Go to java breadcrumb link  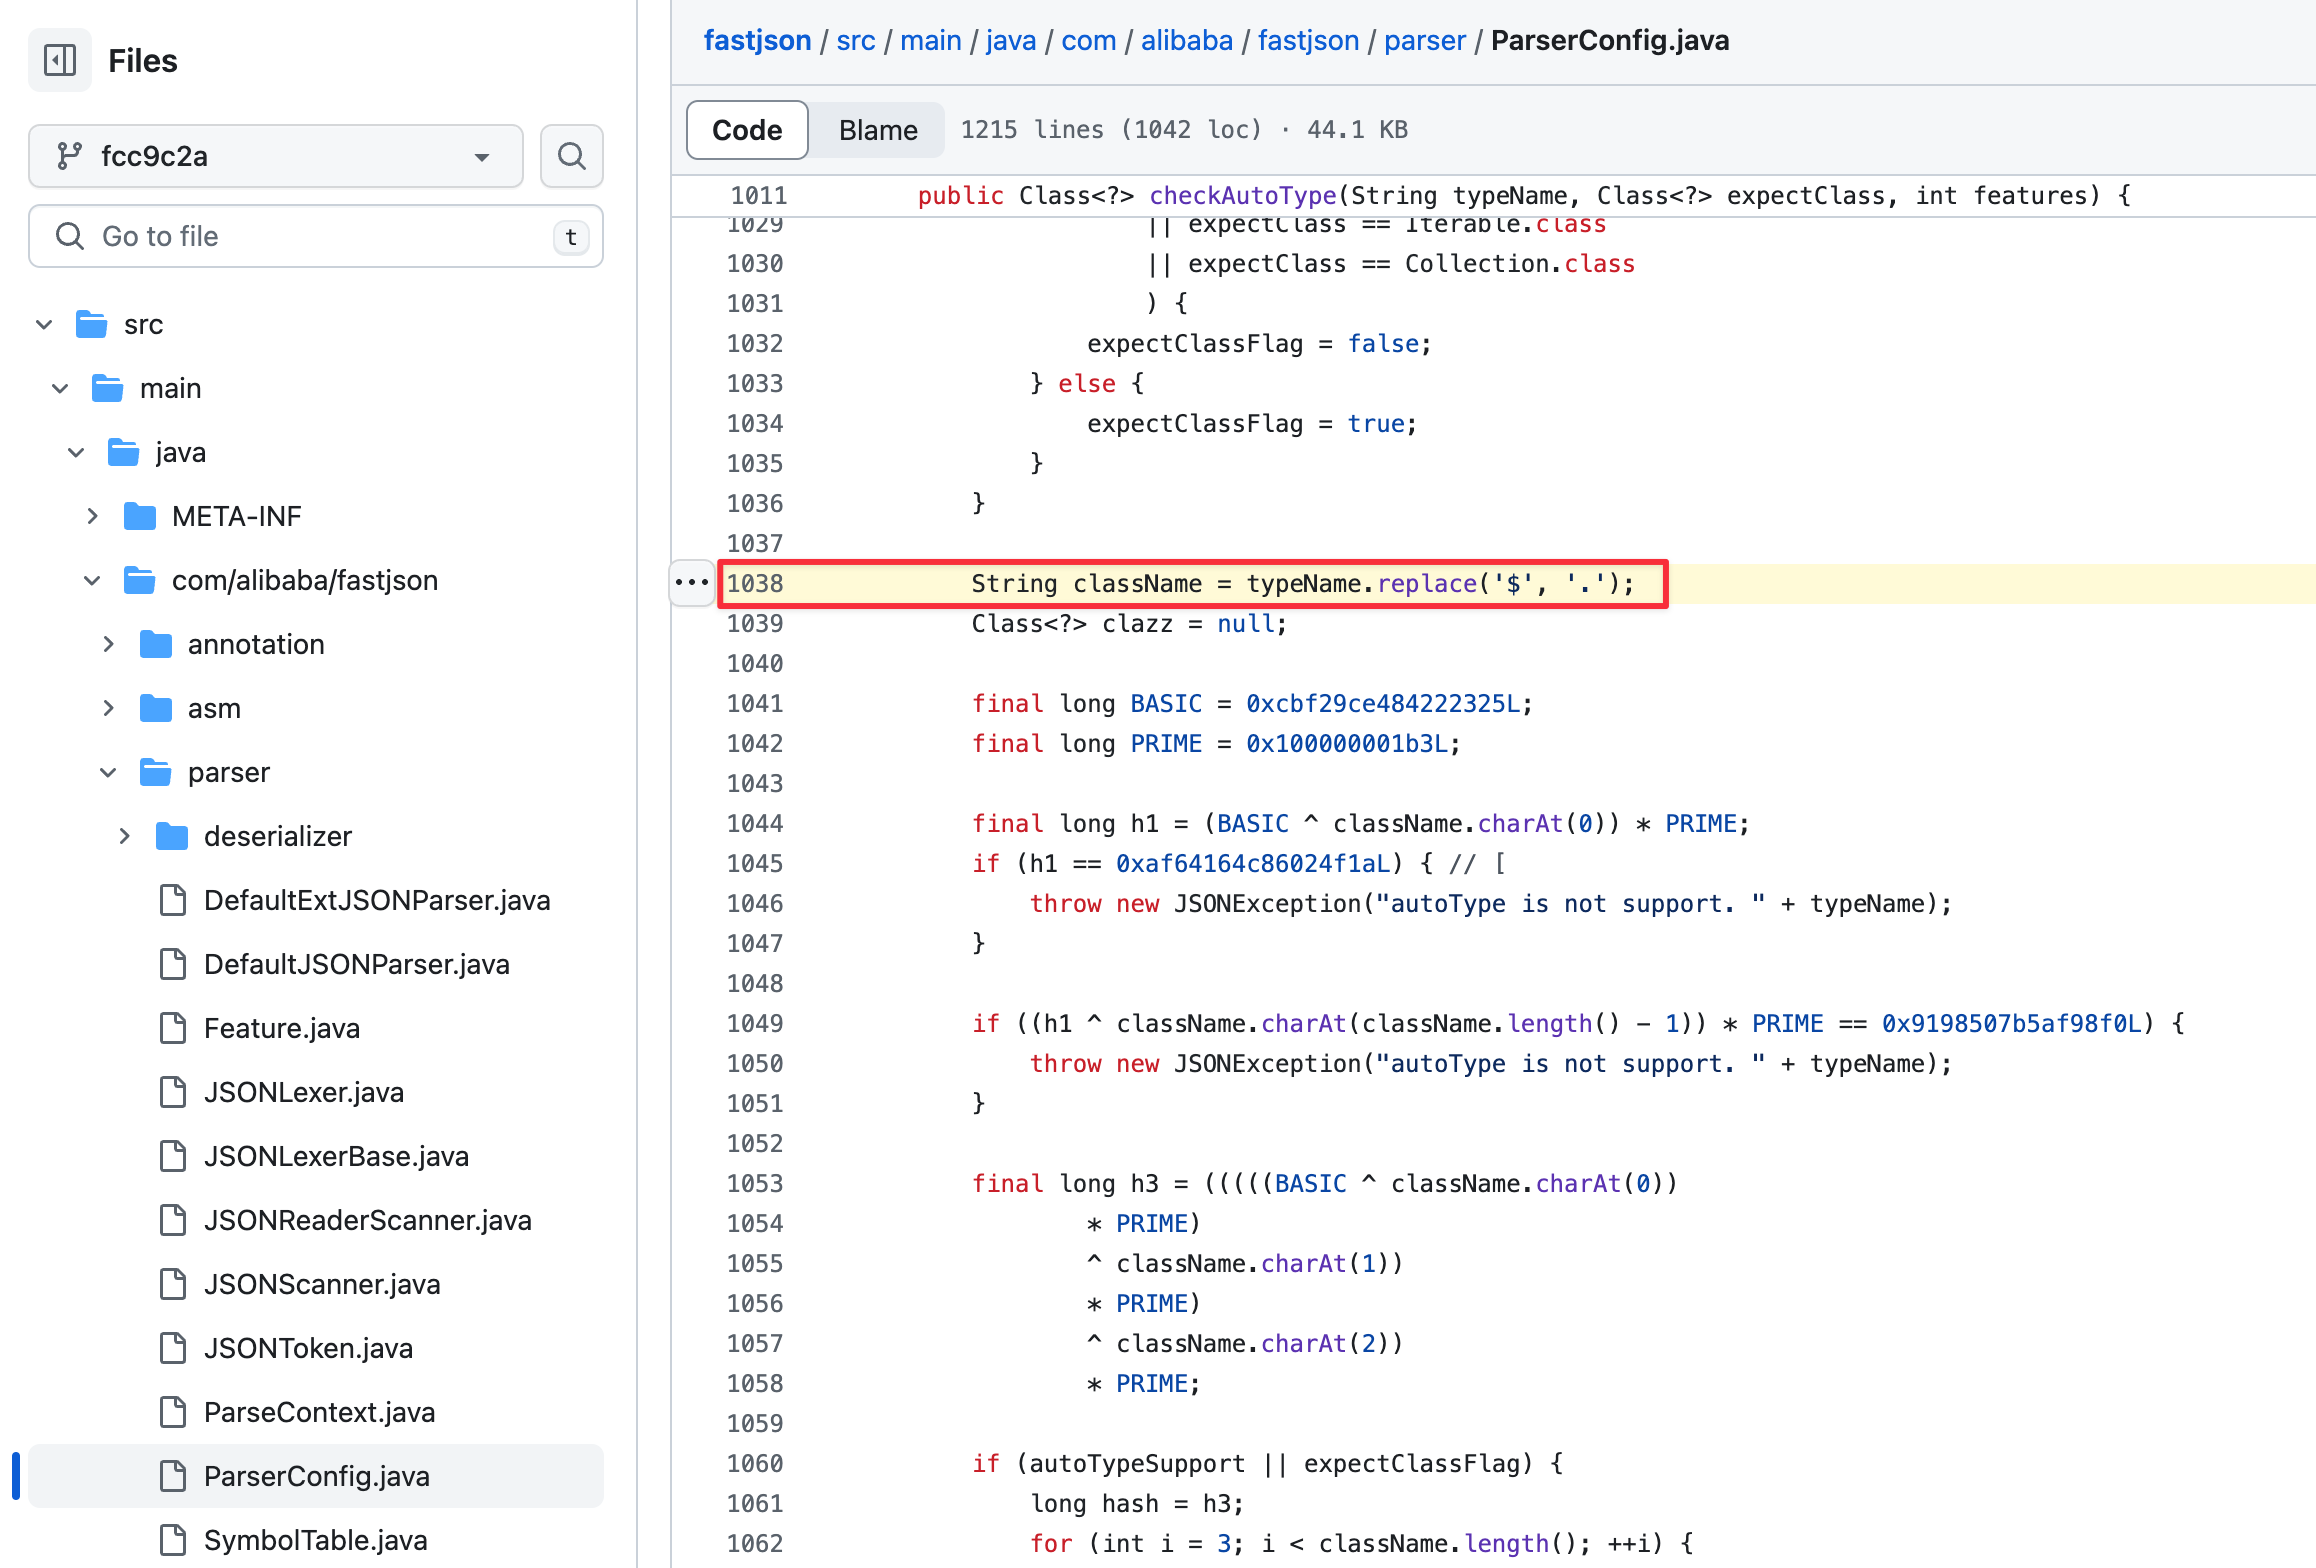pos(1011,40)
